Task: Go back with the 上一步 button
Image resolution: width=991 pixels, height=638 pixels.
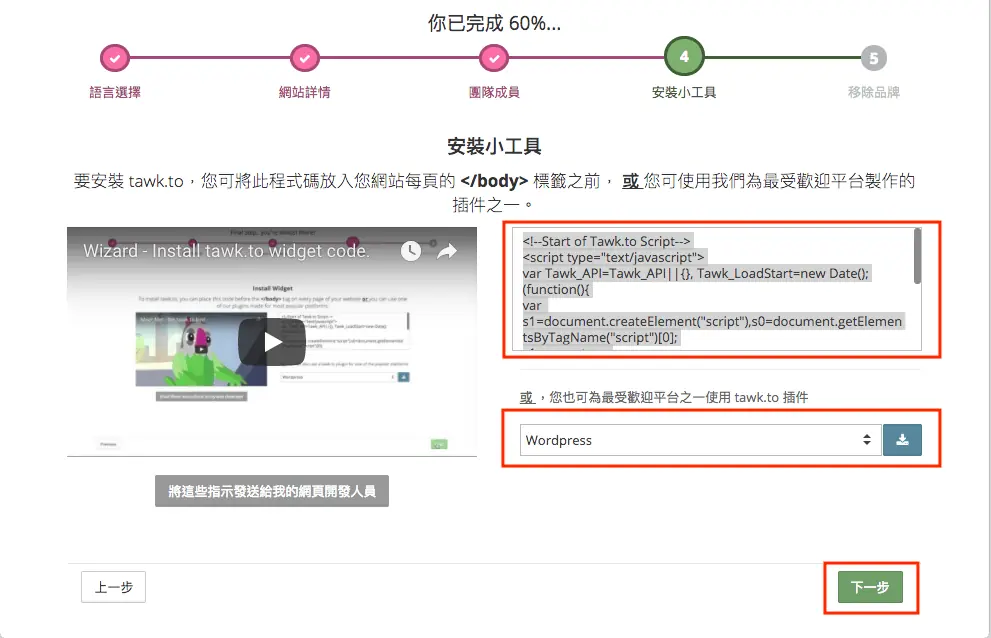Action: pos(114,587)
